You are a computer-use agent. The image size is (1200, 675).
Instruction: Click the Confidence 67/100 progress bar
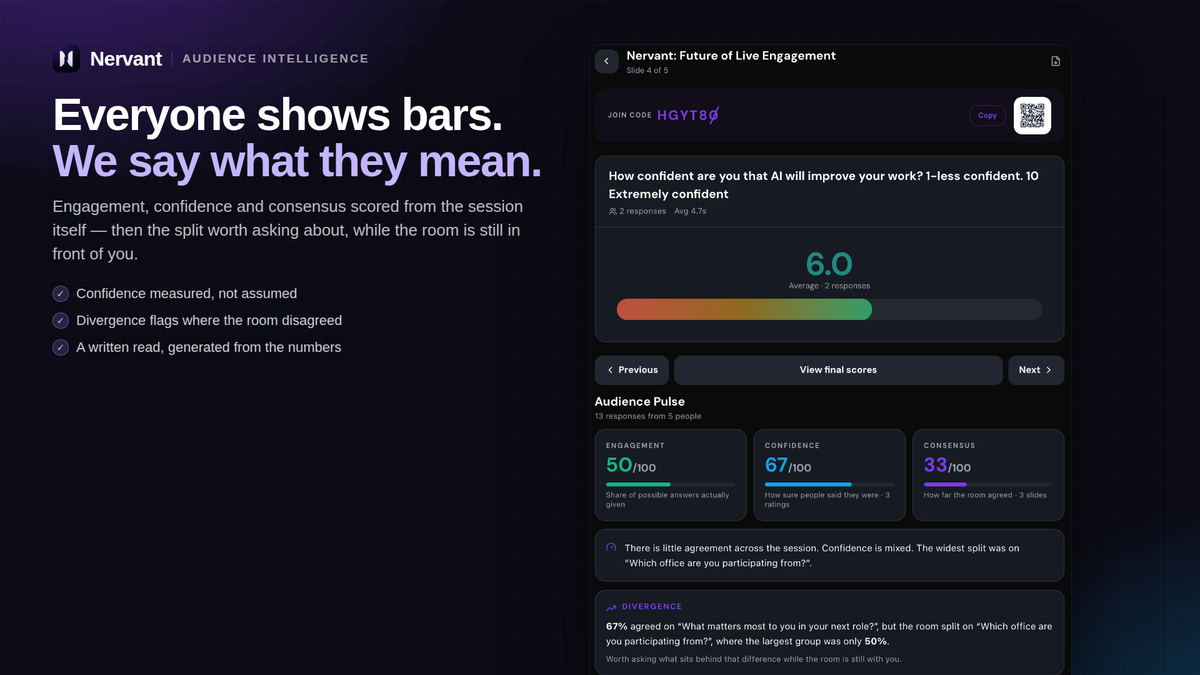tap(829, 484)
